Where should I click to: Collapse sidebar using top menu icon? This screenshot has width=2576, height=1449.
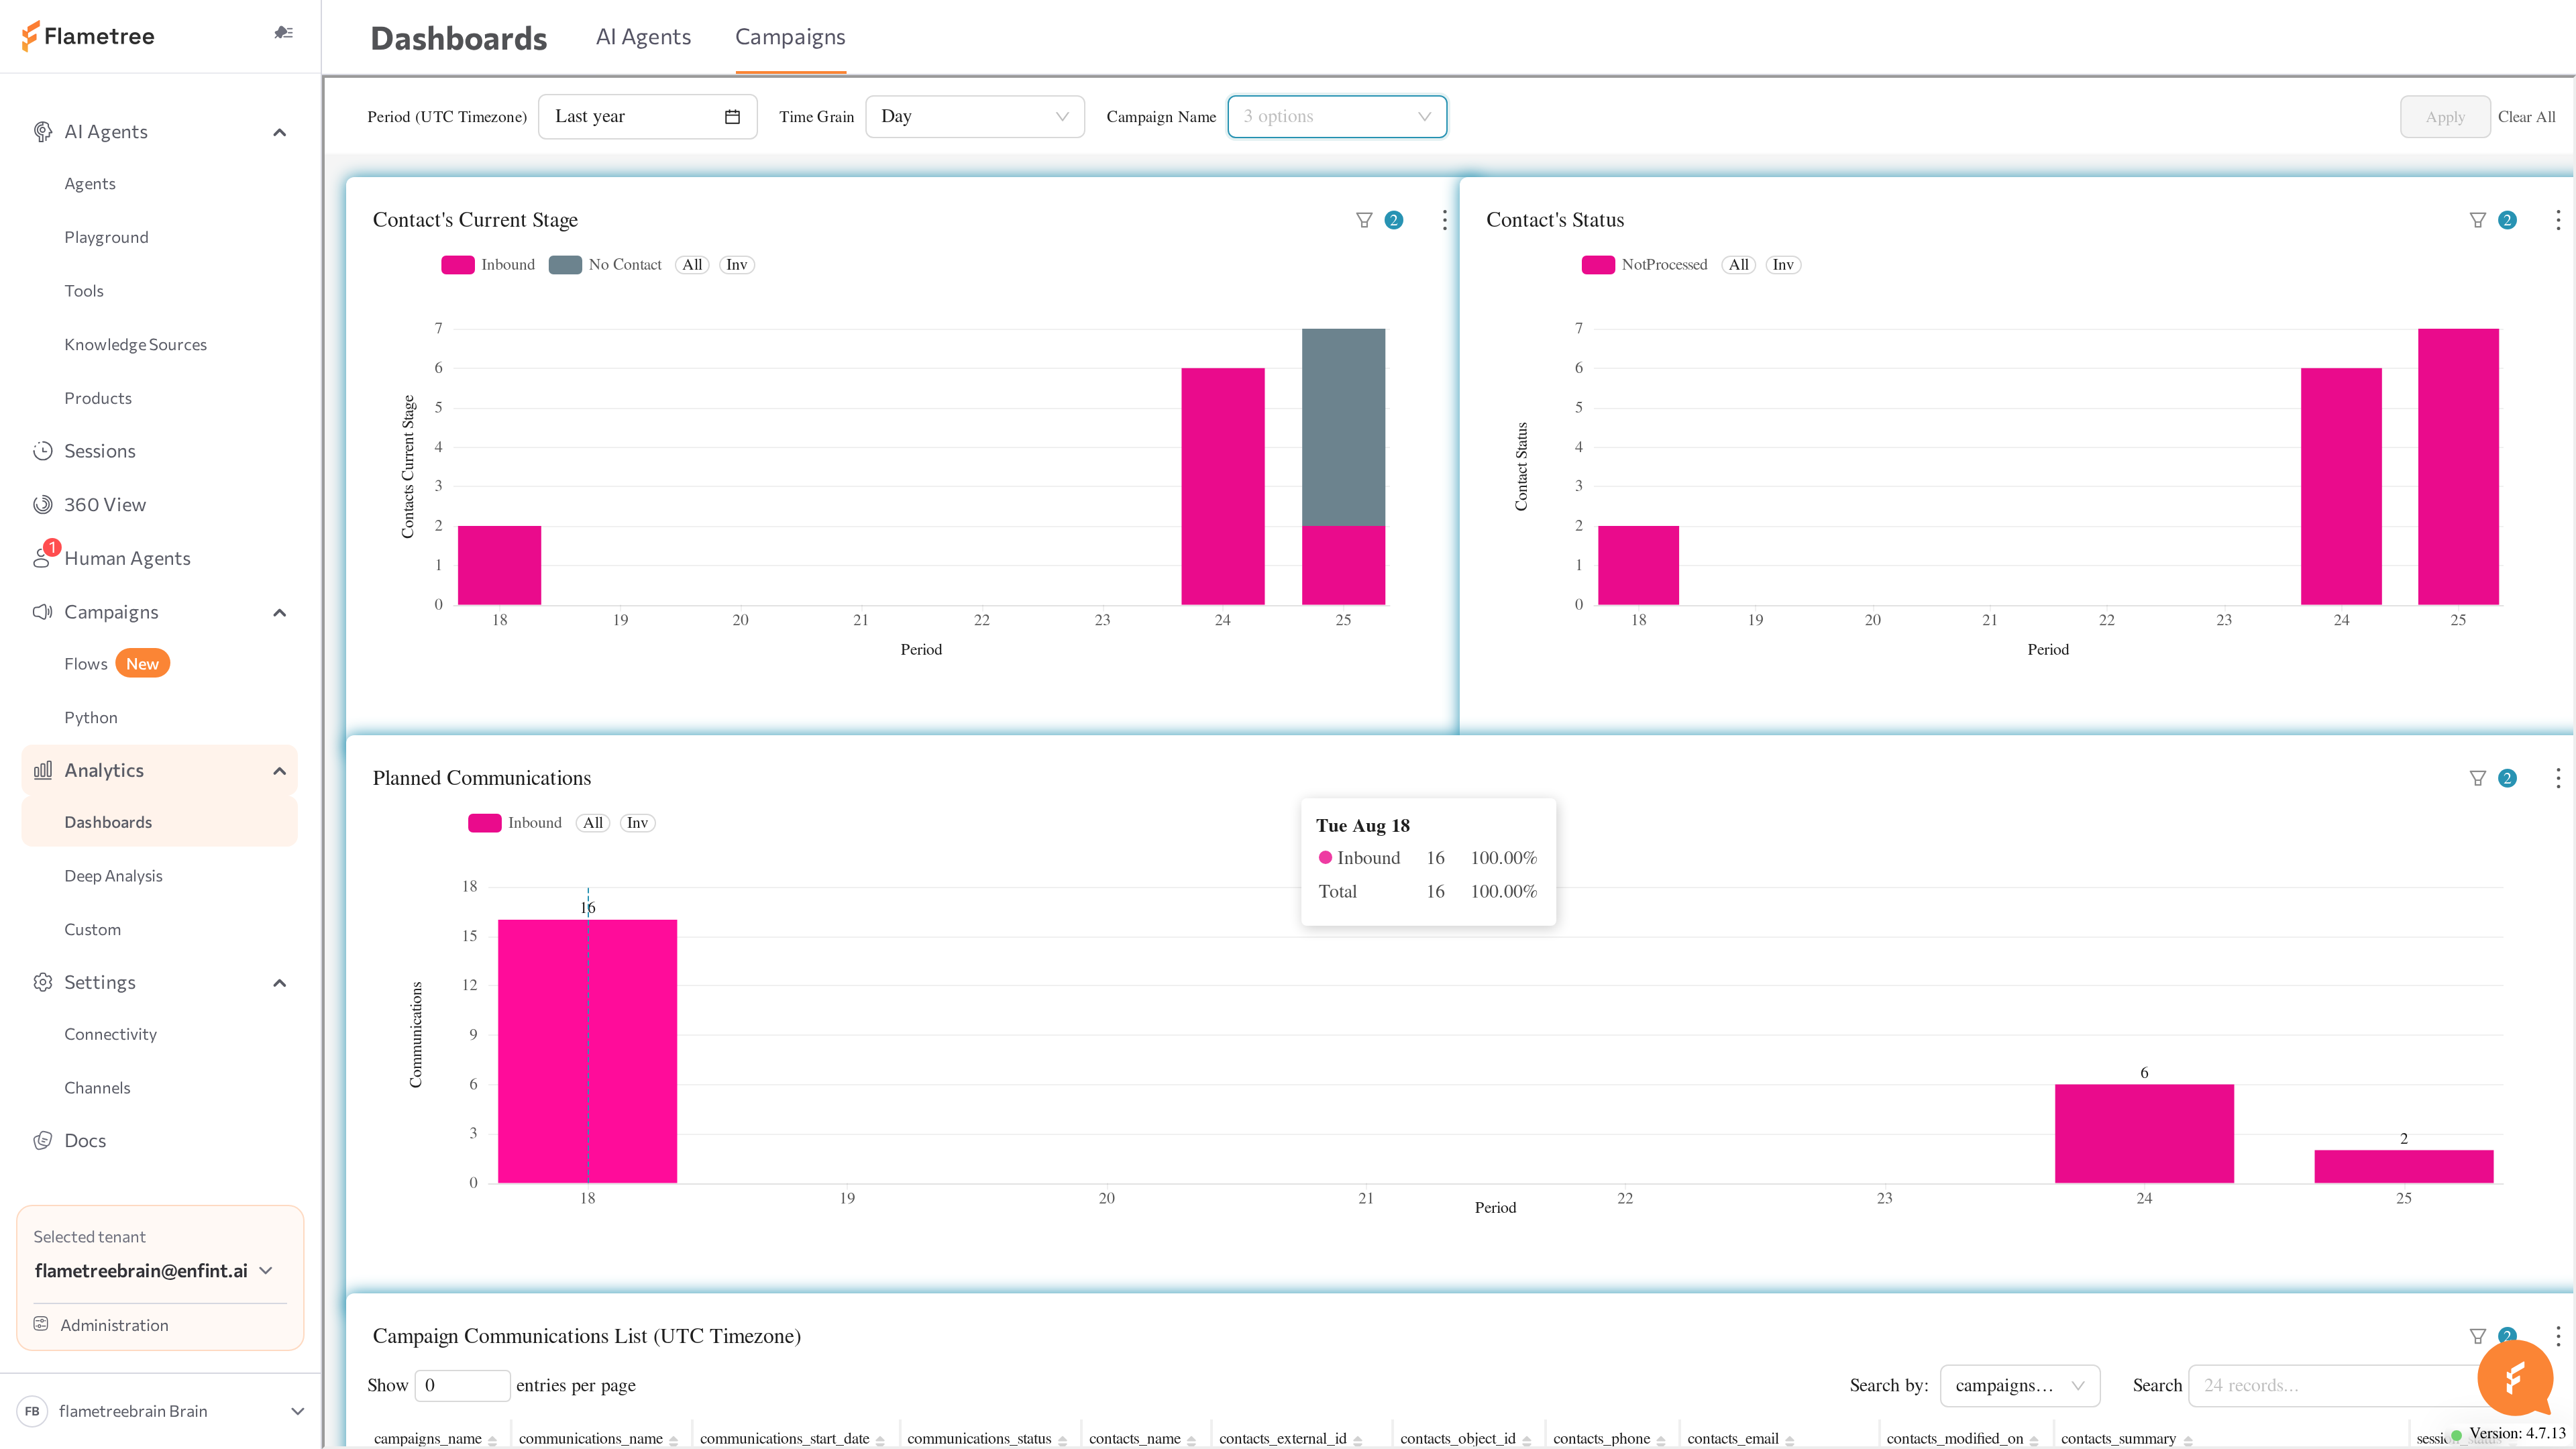pyautogui.click(x=283, y=33)
